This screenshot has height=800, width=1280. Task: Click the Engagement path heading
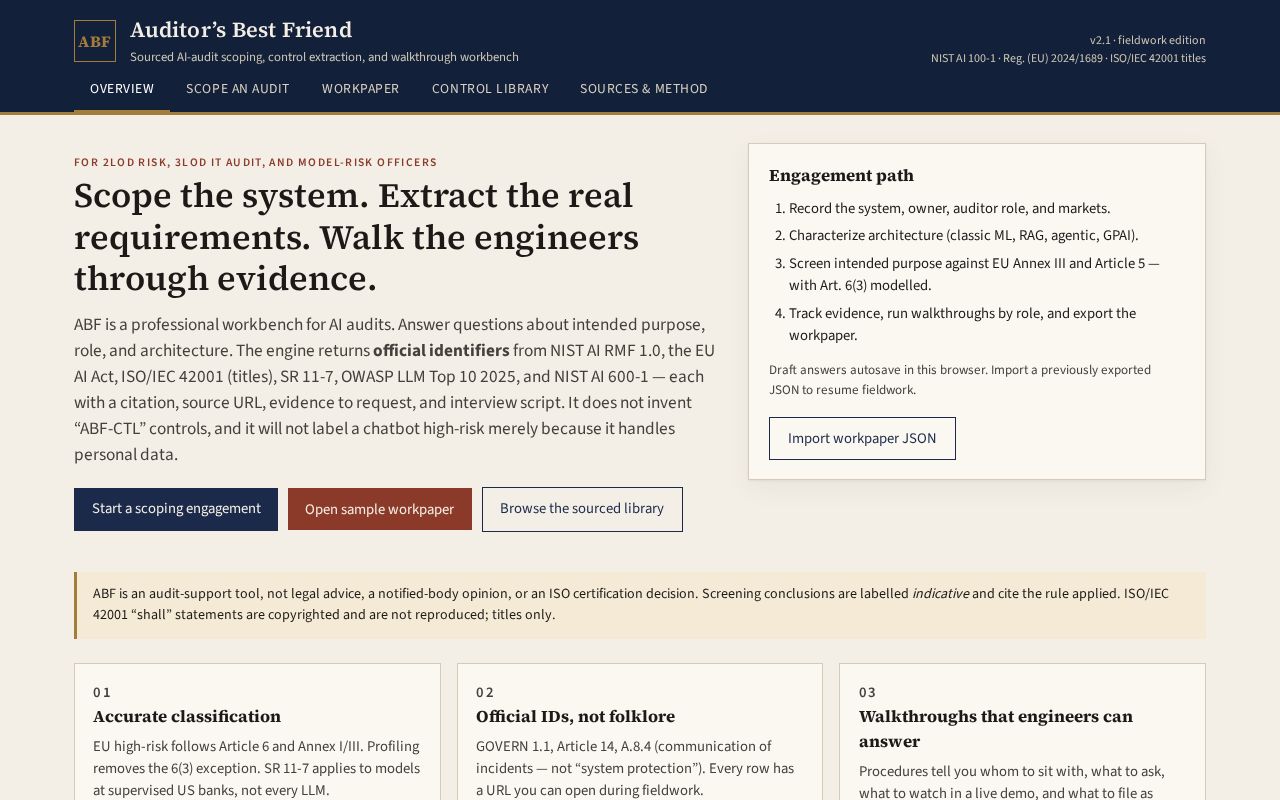coord(841,176)
